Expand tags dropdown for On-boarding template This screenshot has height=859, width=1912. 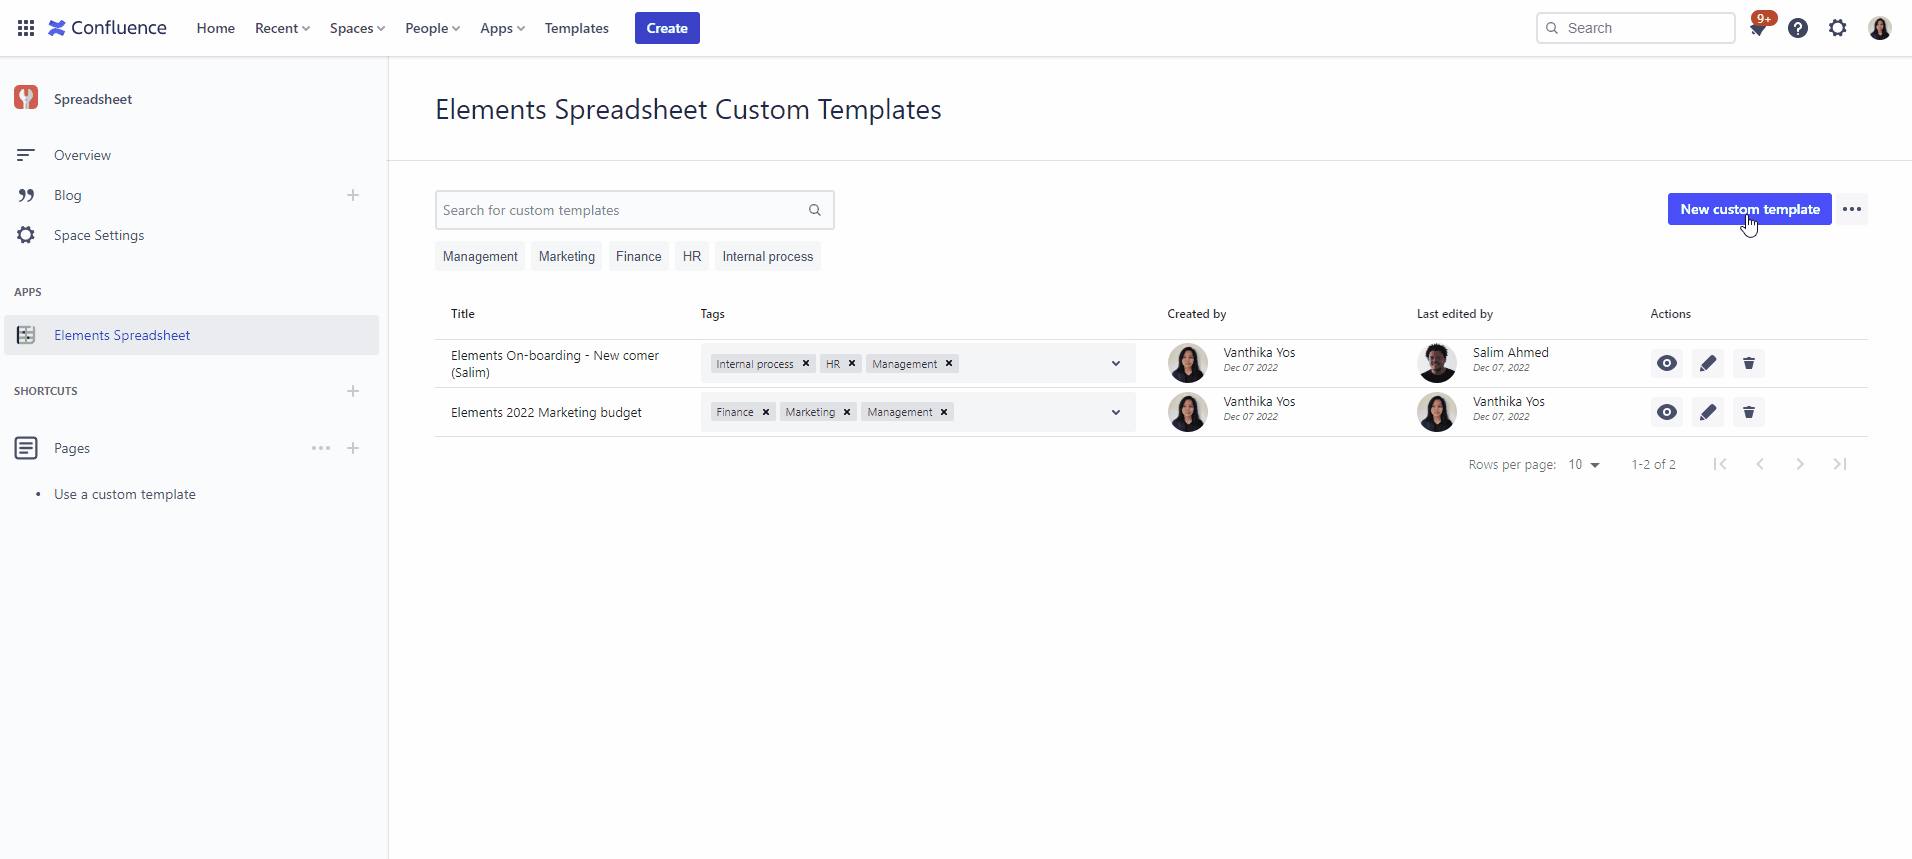click(x=1116, y=364)
